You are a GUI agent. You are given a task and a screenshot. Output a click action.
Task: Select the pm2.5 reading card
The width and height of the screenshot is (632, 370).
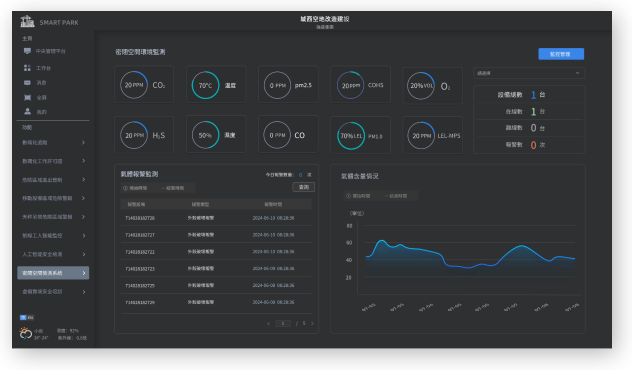click(x=288, y=85)
